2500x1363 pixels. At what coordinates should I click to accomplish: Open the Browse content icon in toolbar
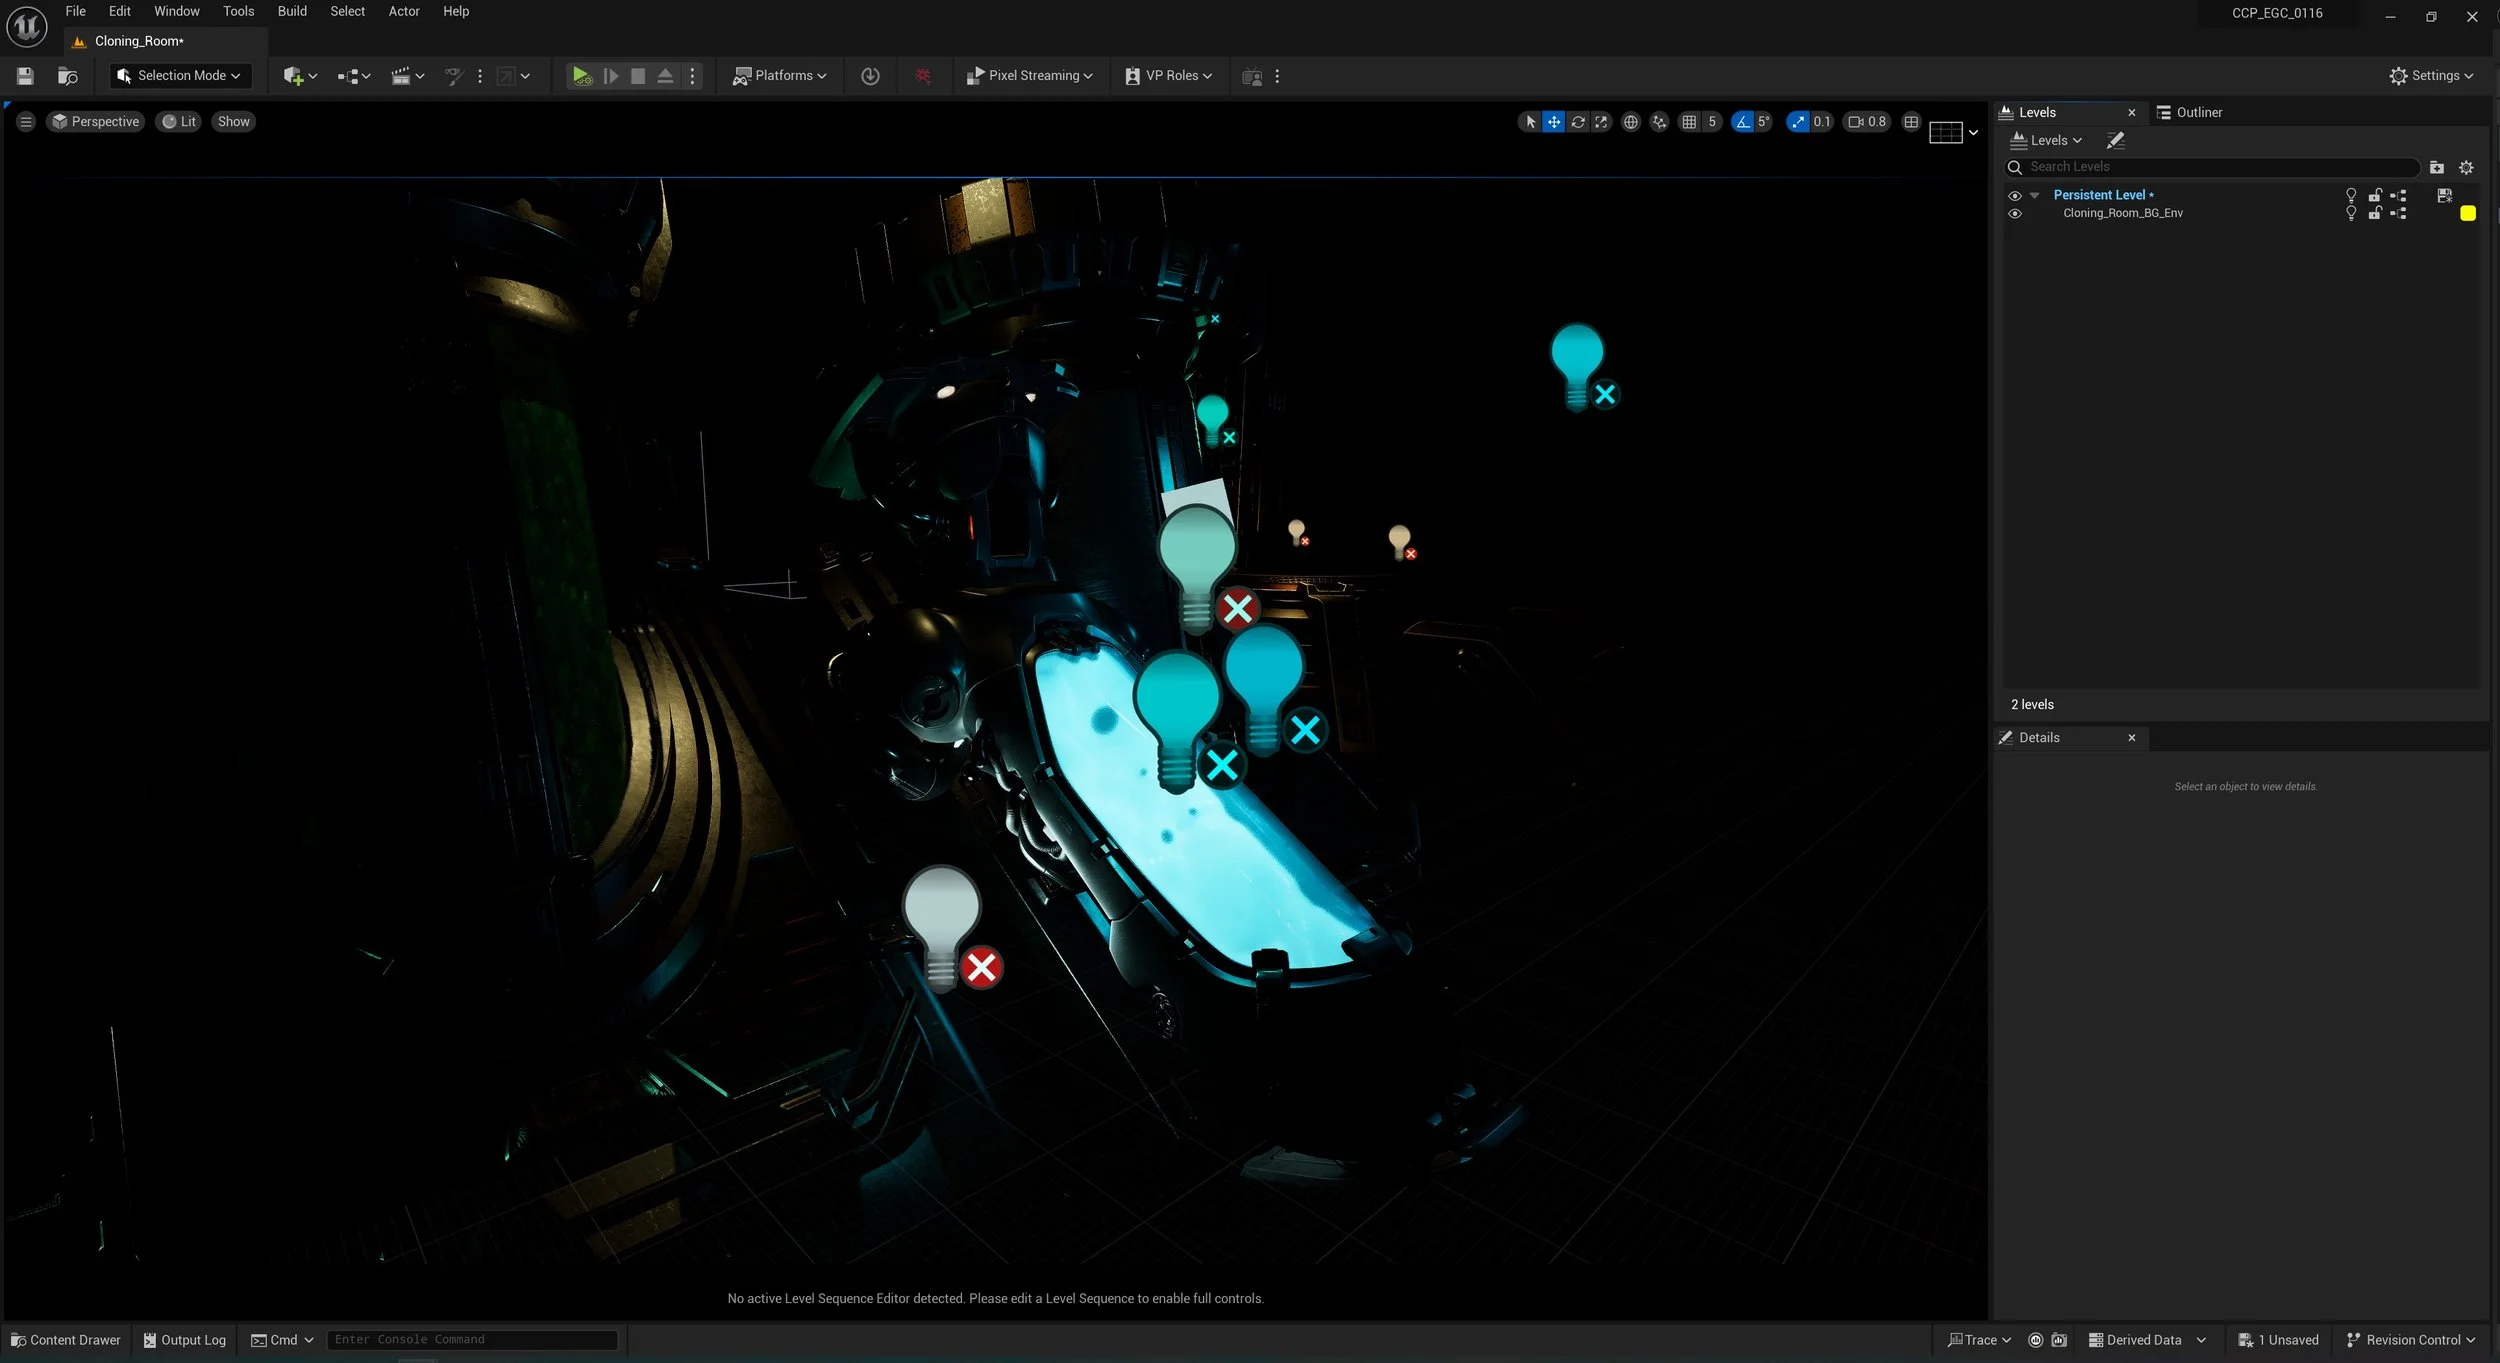pyautogui.click(x=67, y=76)
